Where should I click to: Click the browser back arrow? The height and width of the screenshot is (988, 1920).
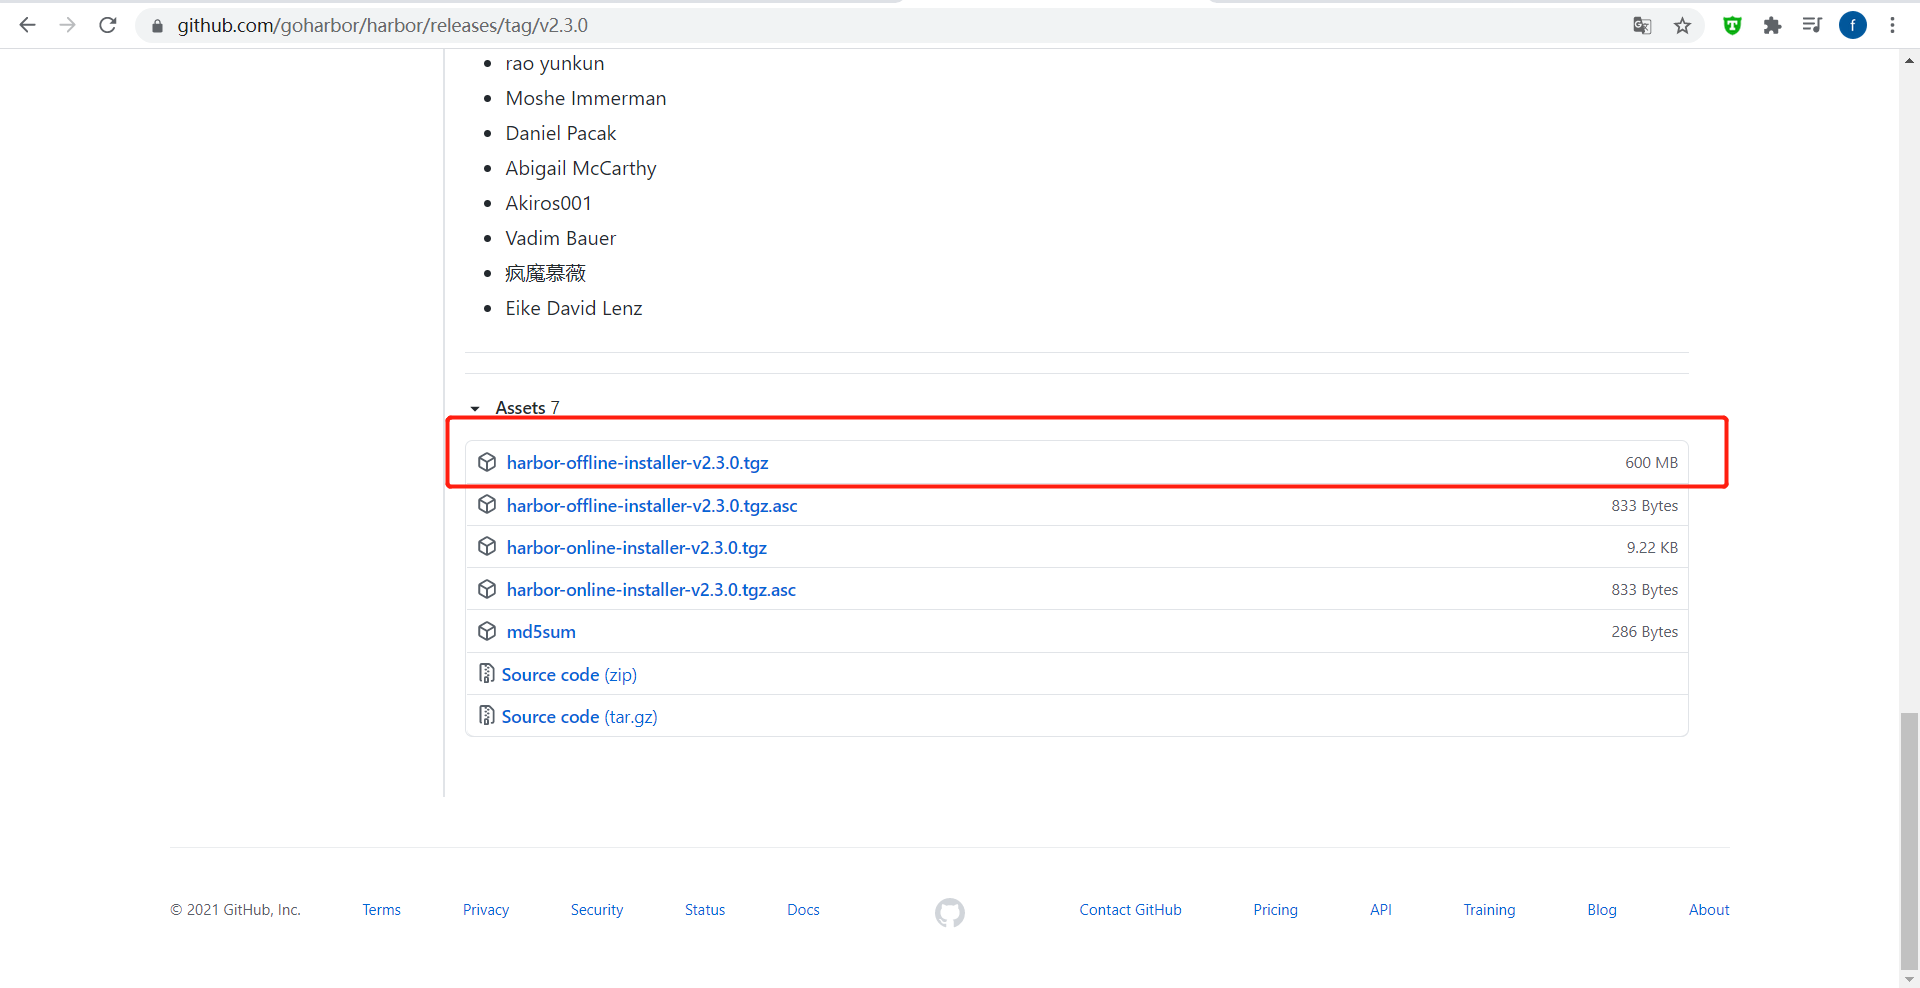click(27, 25)
